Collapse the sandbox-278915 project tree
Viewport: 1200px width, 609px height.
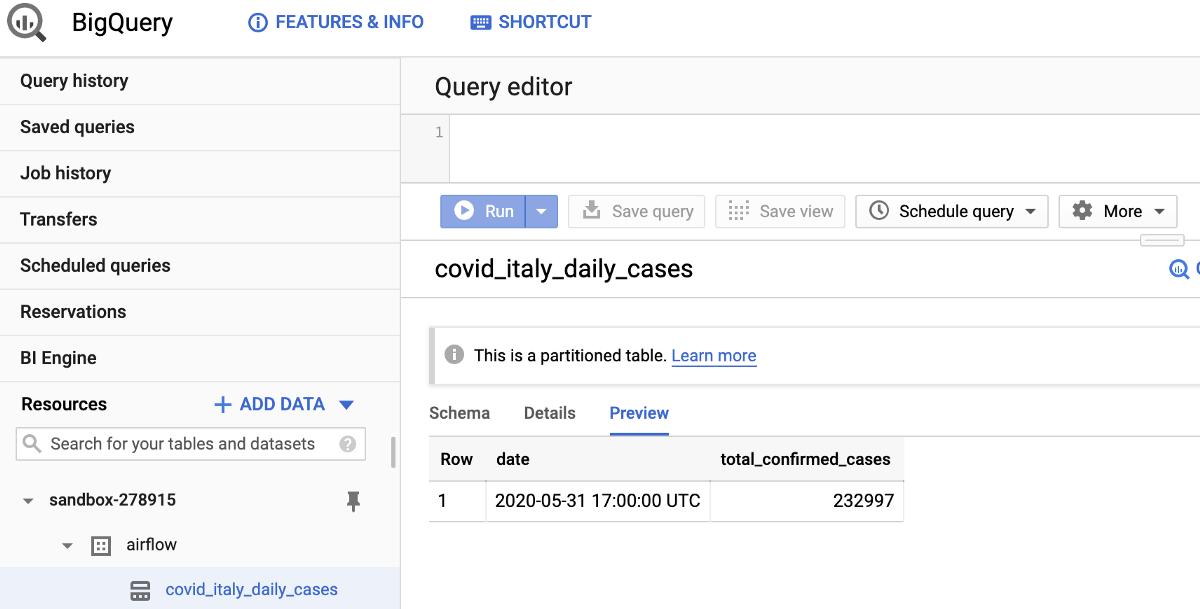(x=28, y=501)
